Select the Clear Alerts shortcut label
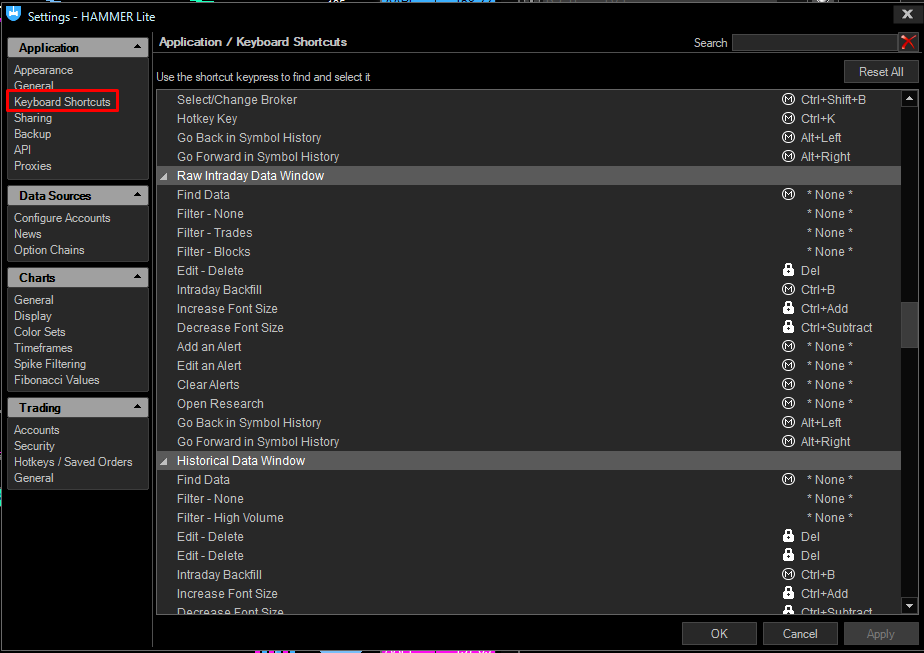Screen dimensions: 924x653 tap(208, 385)
